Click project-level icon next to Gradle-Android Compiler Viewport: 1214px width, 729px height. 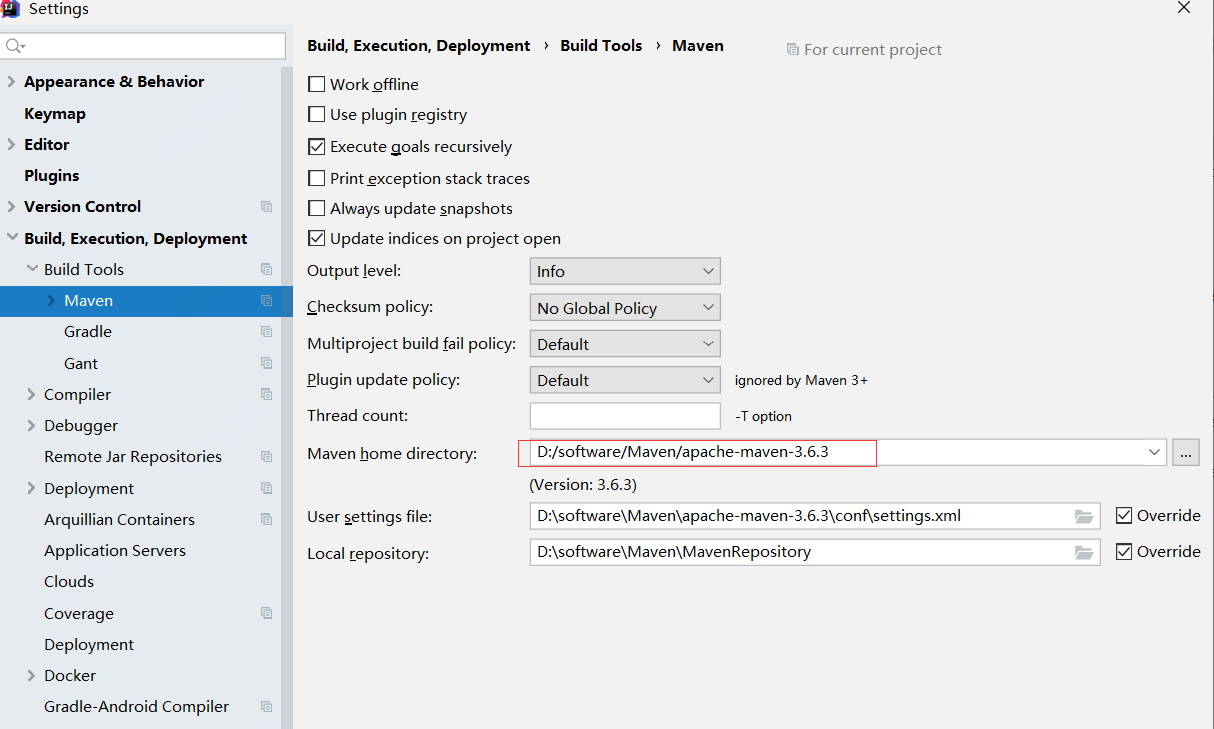[x=266, y=706]
